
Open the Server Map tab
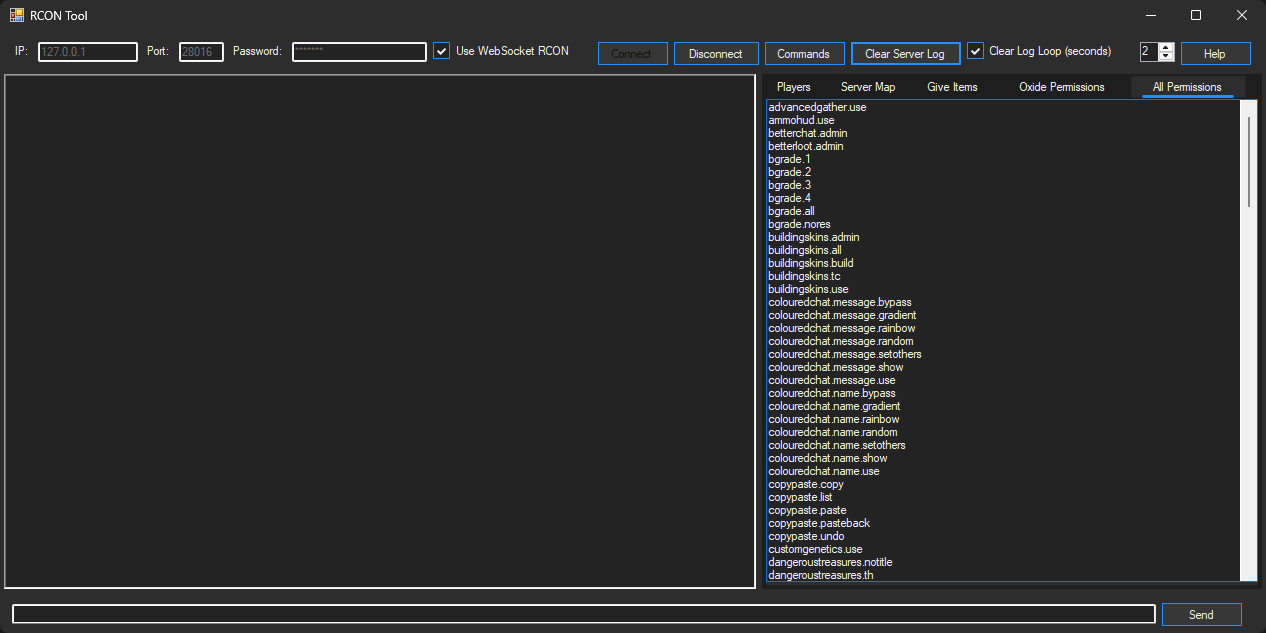click(x=867, y=87)
